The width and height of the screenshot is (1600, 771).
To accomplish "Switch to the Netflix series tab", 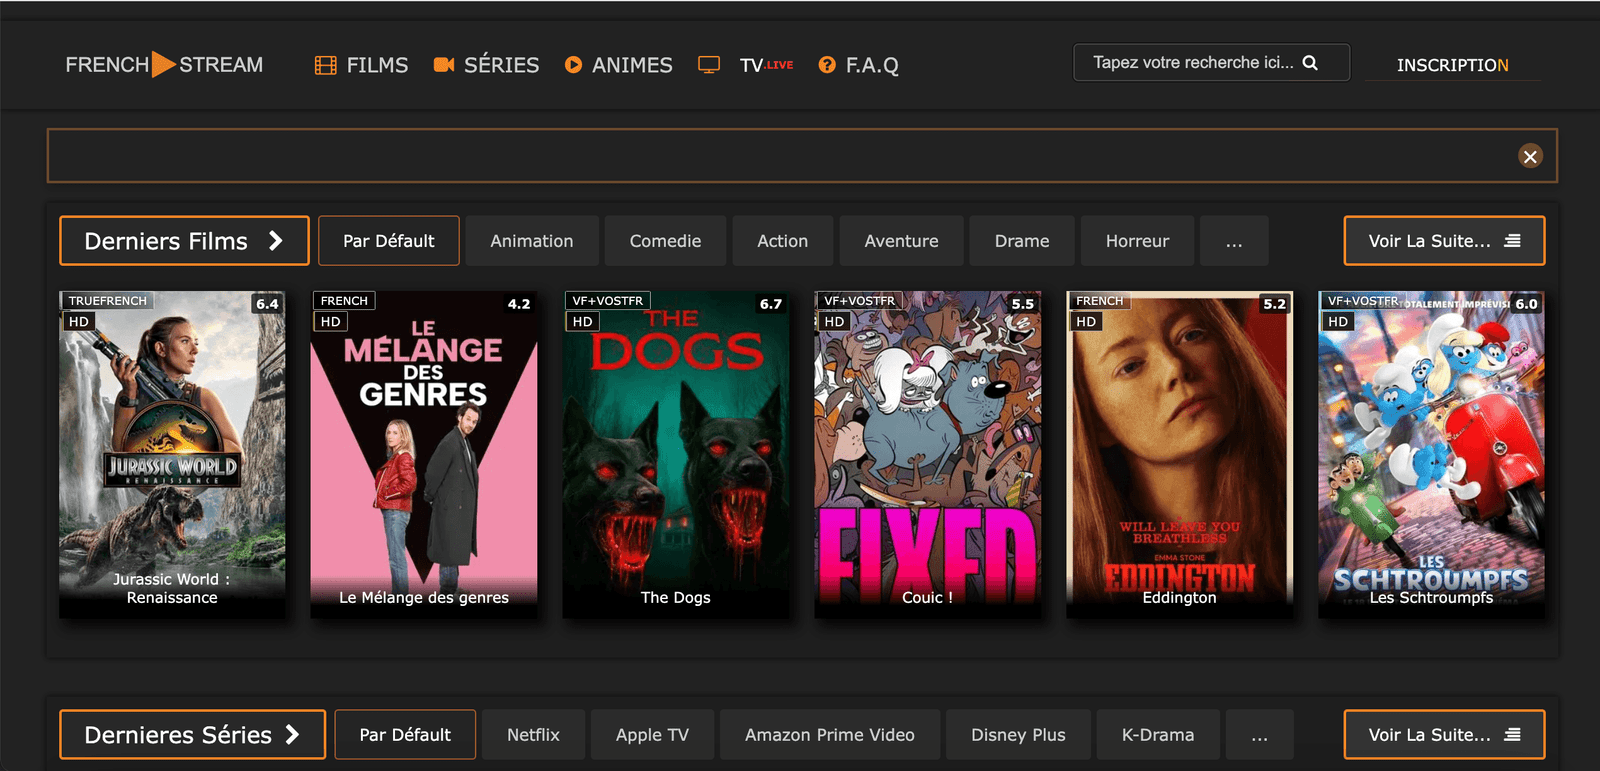I will pos(533,735).
